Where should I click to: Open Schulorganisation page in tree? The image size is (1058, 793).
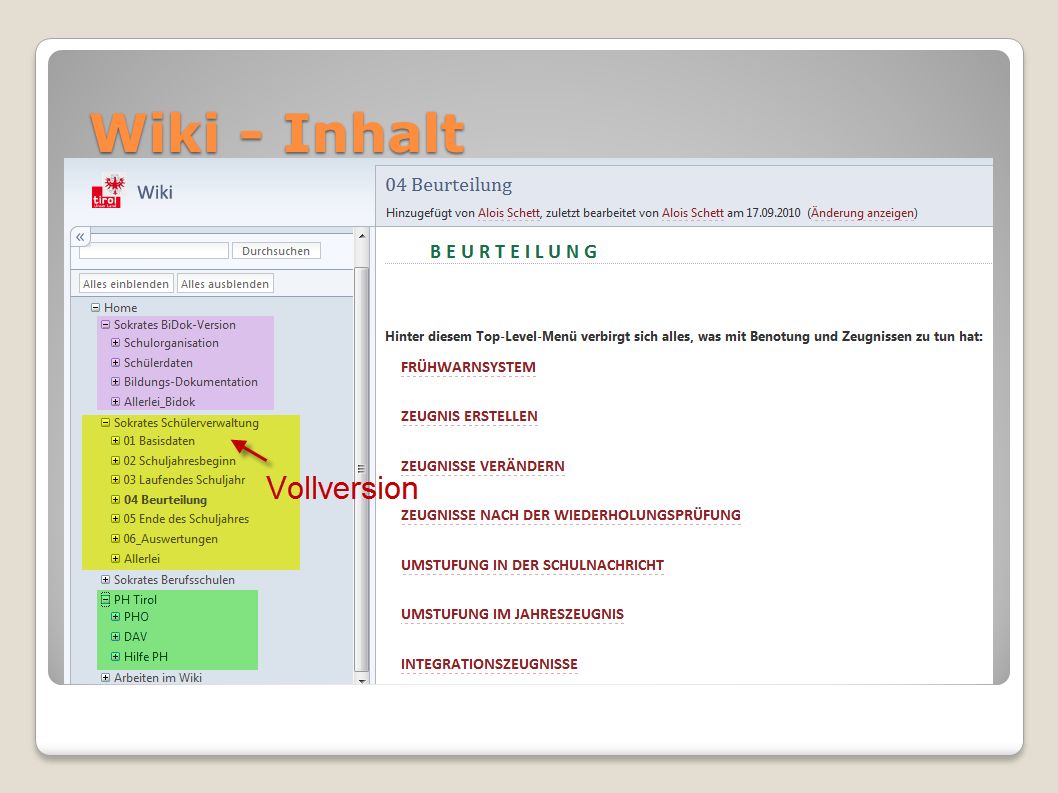click(171, 343)
